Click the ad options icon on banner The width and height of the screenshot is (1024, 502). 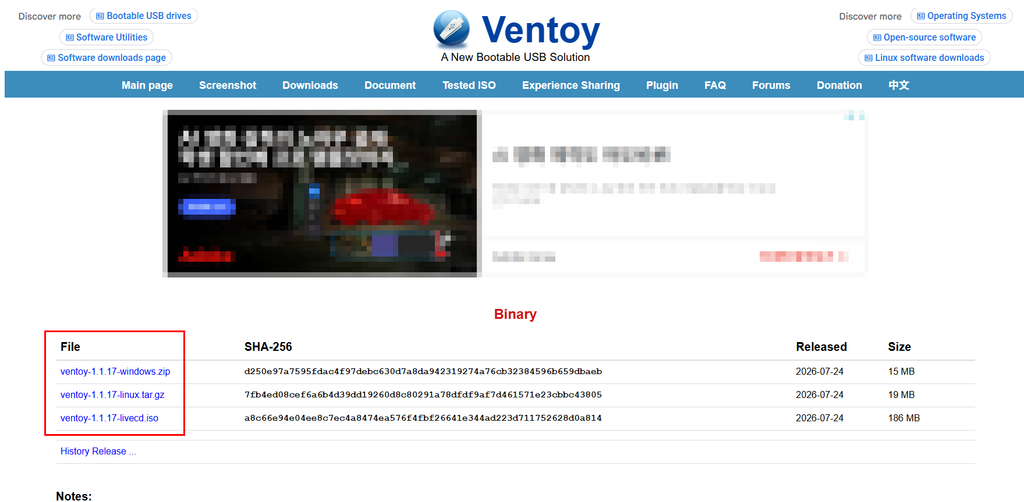point(854,116)
